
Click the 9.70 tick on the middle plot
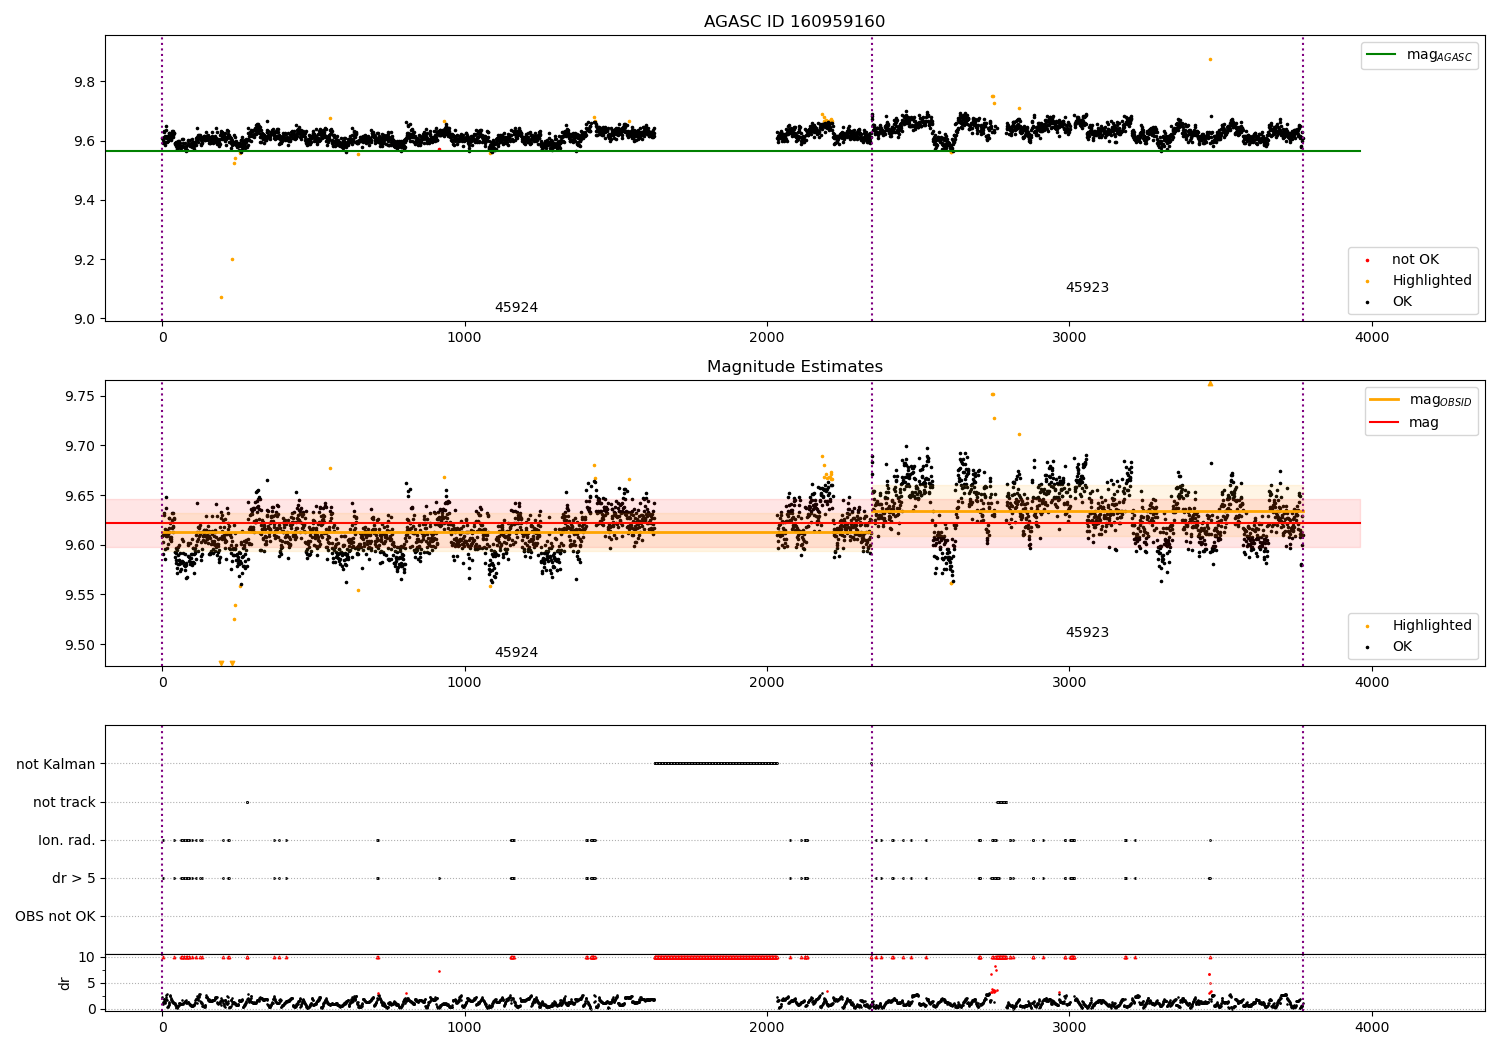tap(79, 446)
